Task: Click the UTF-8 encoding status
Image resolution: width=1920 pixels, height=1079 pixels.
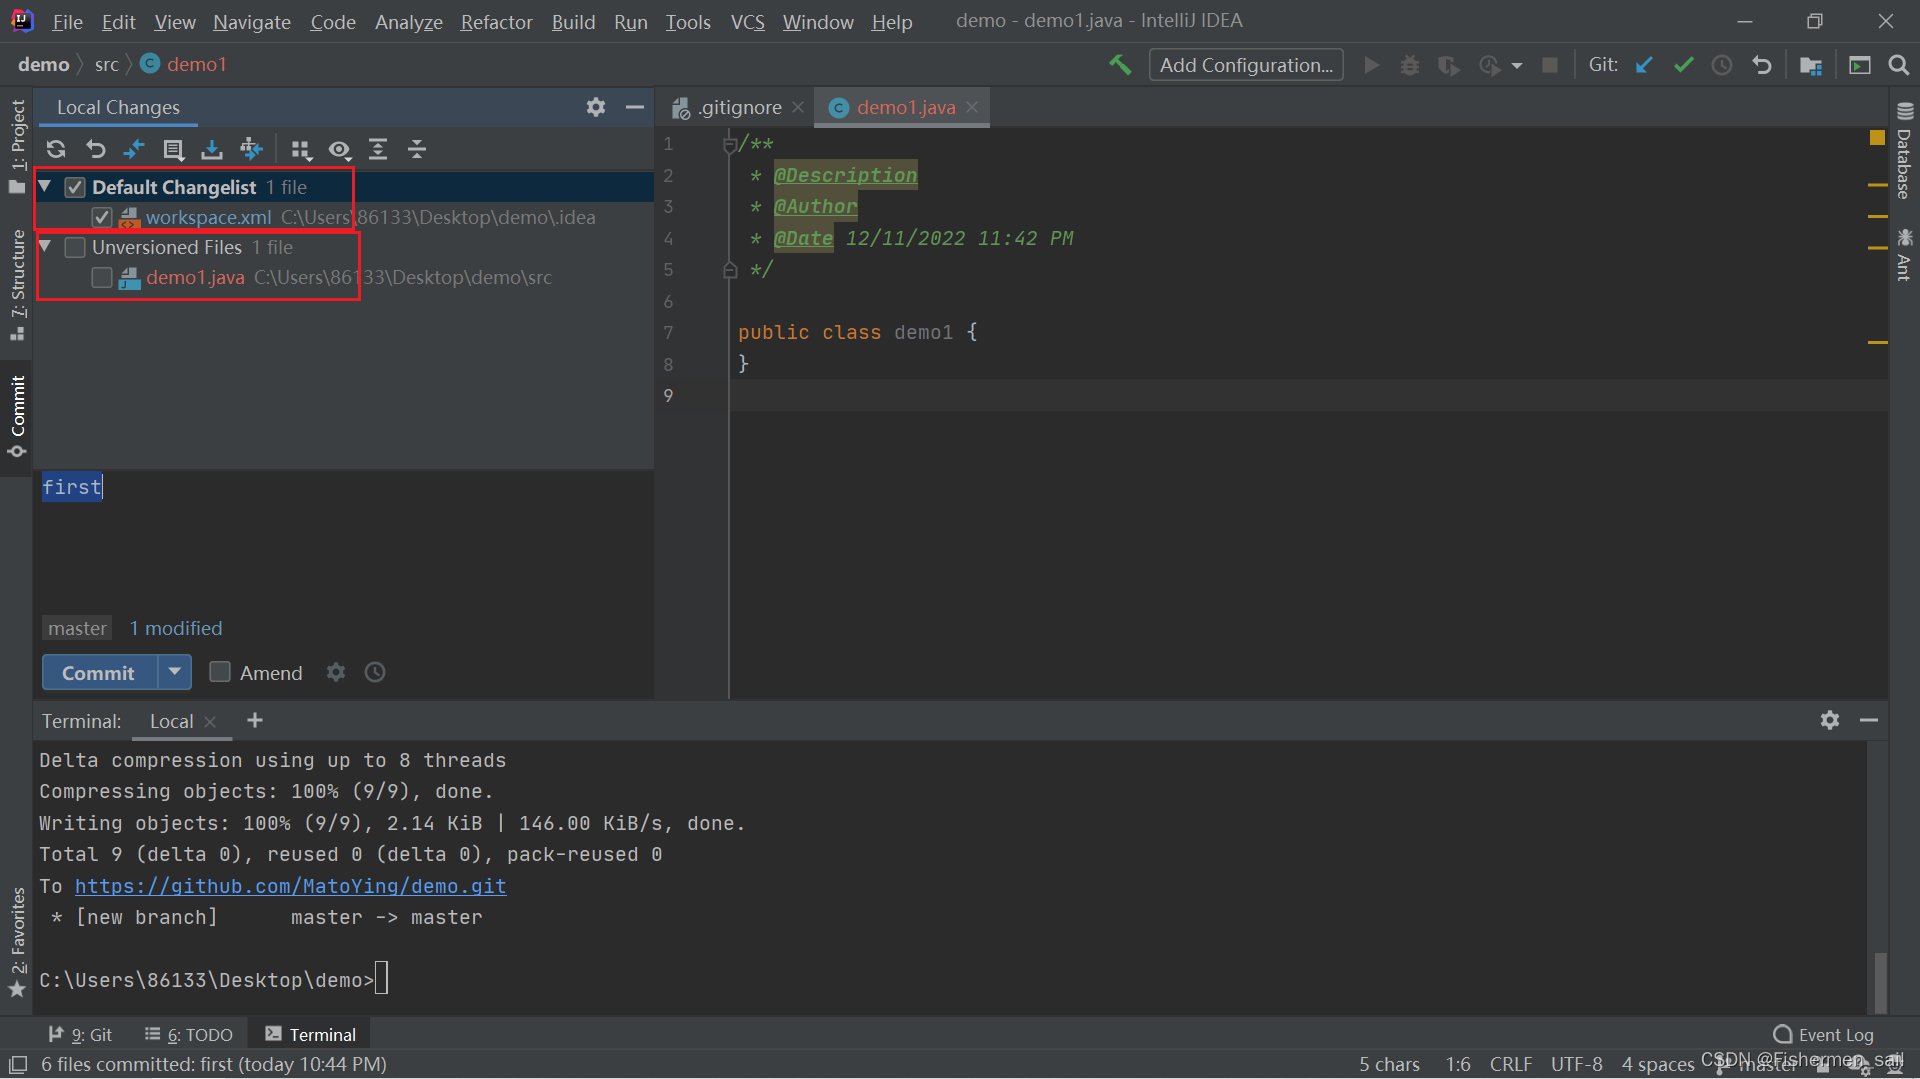Action: [1576, 1064]
